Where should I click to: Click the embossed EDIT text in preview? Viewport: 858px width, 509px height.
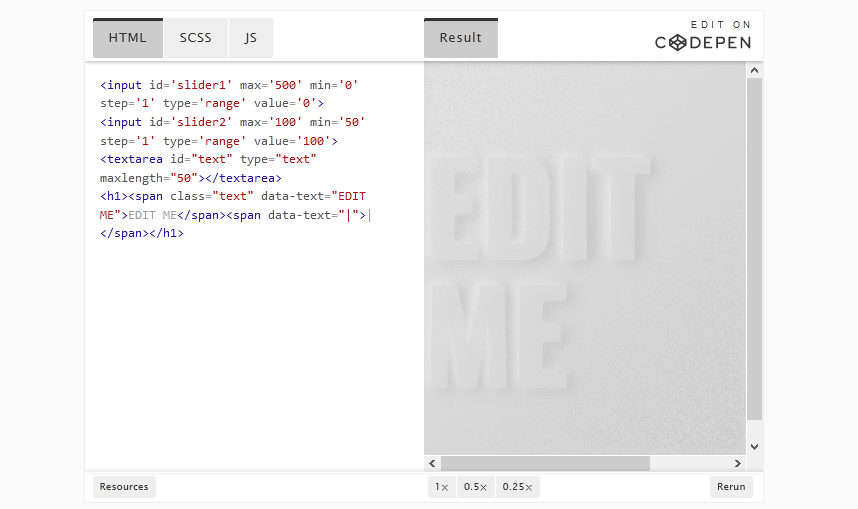pos(537,209)
